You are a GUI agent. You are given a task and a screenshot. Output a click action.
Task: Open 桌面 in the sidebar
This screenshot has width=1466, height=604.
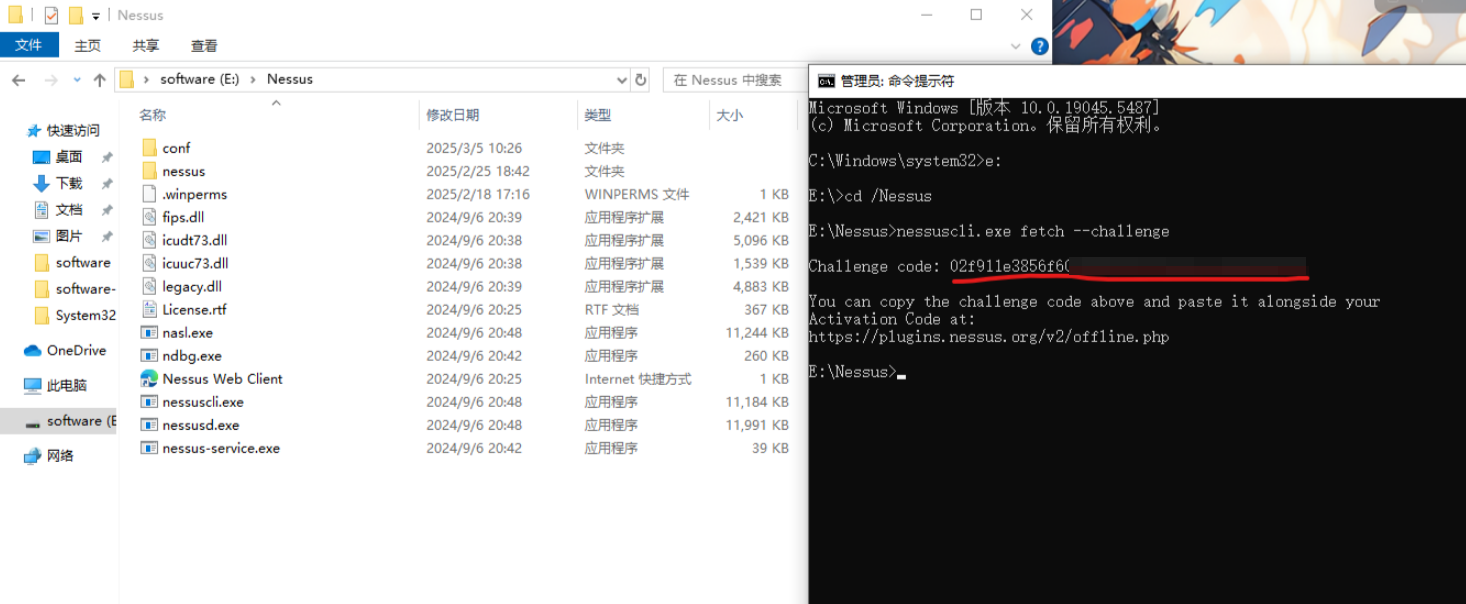69,157
